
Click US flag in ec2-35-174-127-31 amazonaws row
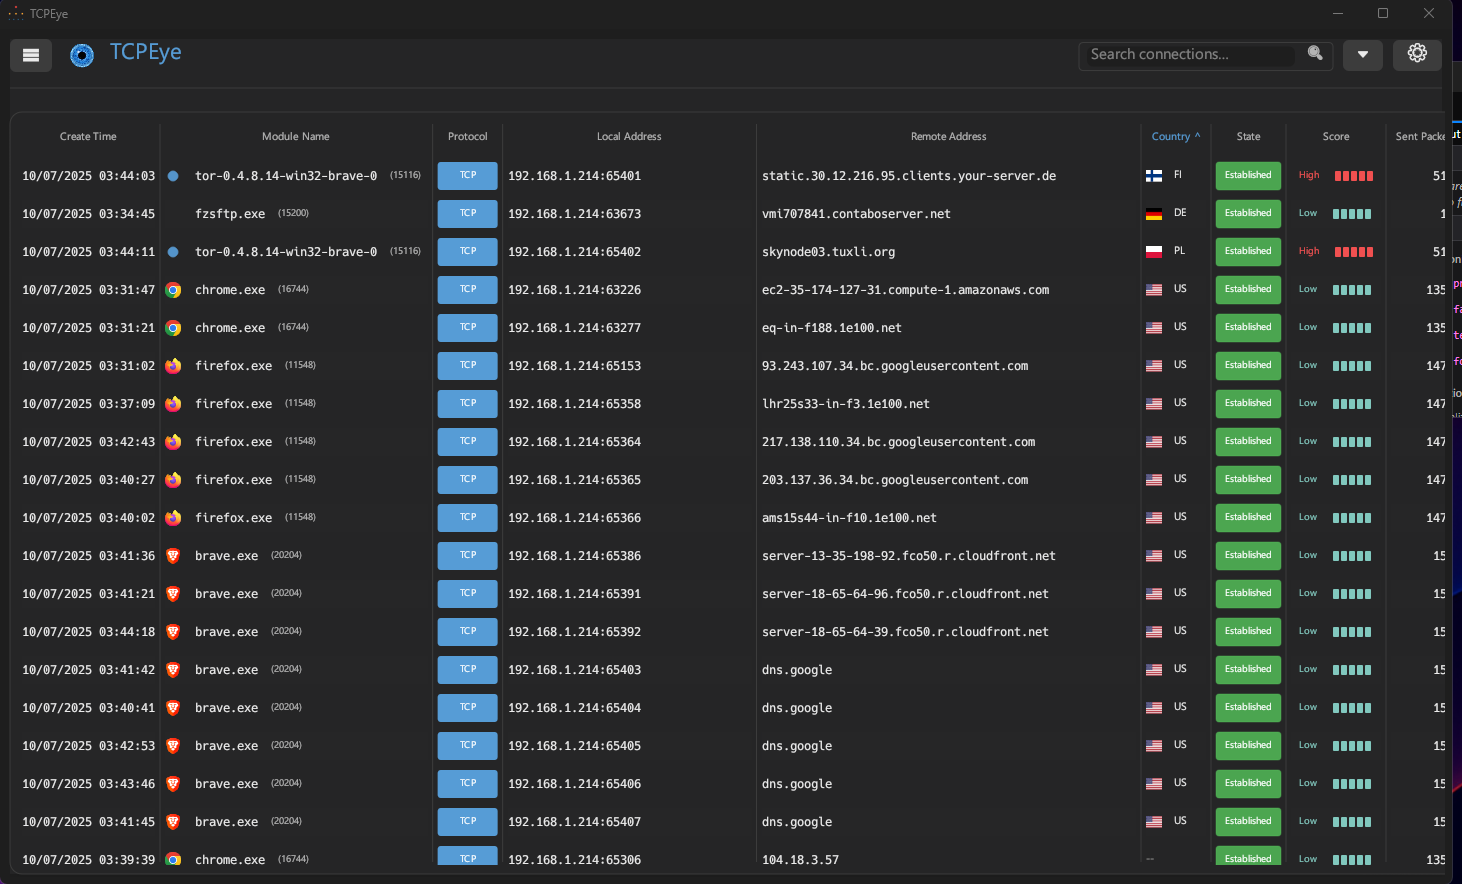click(1154, 290)
